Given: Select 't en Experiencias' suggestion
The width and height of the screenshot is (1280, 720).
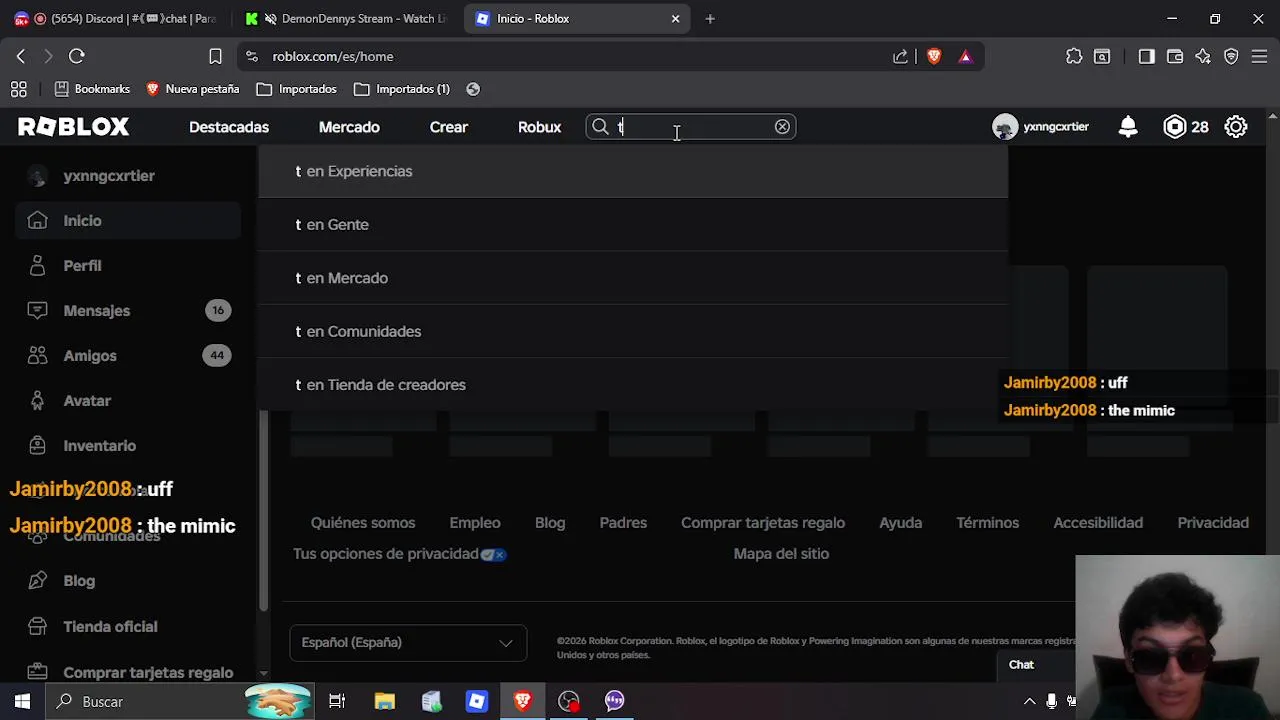Looking at the screenshot, I should pyautogui.click(x=633, y=171).
